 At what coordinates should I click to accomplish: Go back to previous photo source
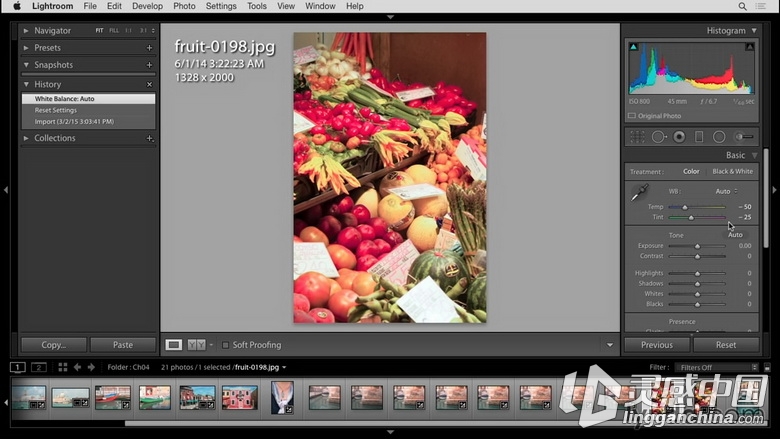(x=77, y=367)
